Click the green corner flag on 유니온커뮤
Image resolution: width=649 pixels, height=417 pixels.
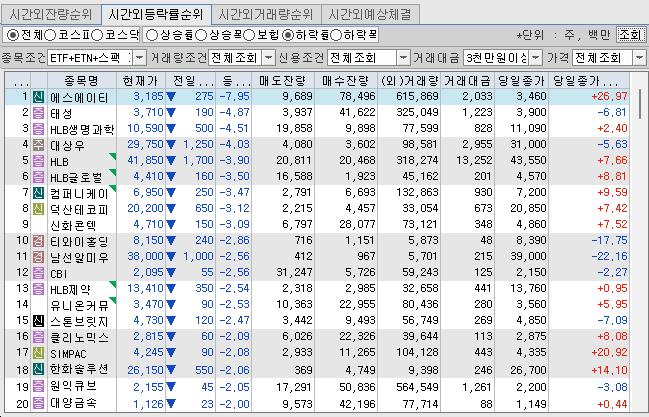pyautogui.click(x=113, y=300)
